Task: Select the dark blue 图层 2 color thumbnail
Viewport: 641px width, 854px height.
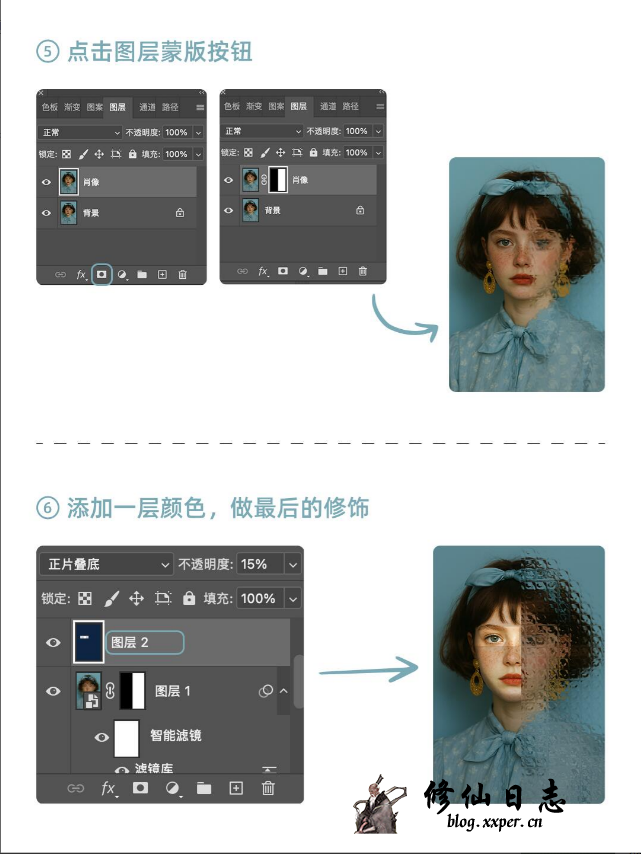Action: coord(88,642)
